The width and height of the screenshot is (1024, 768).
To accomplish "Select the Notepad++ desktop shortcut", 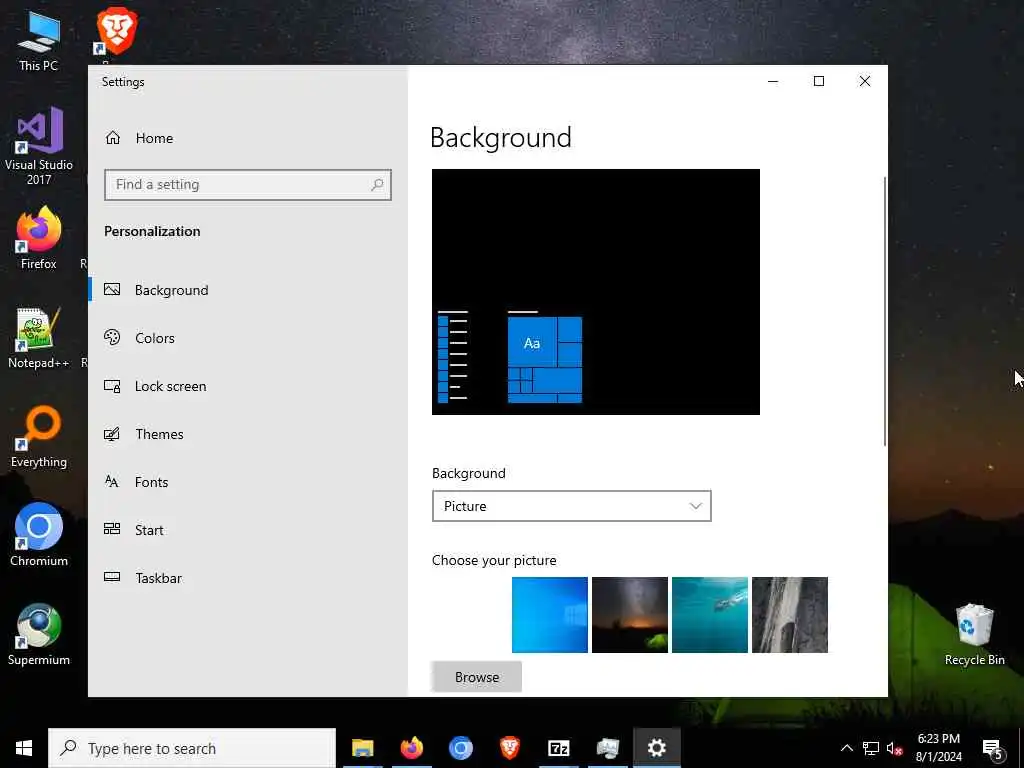I will 39,338.
